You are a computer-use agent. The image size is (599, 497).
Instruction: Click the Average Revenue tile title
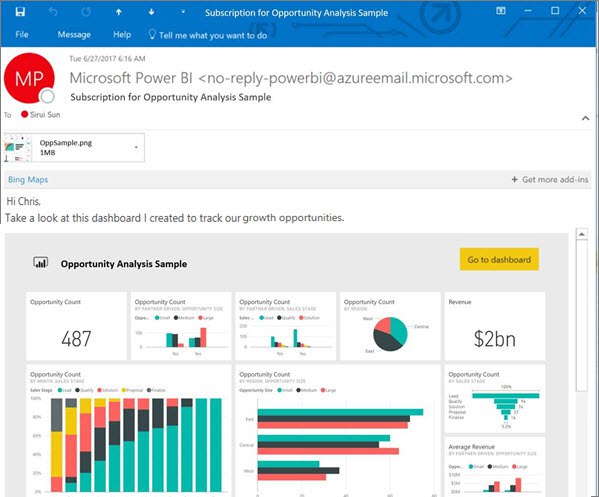[471, 447]
